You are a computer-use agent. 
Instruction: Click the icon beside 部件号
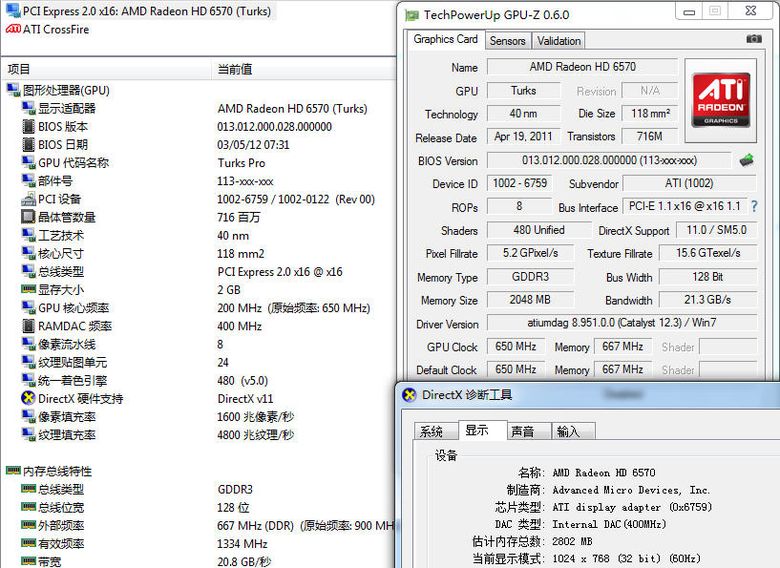28,181
